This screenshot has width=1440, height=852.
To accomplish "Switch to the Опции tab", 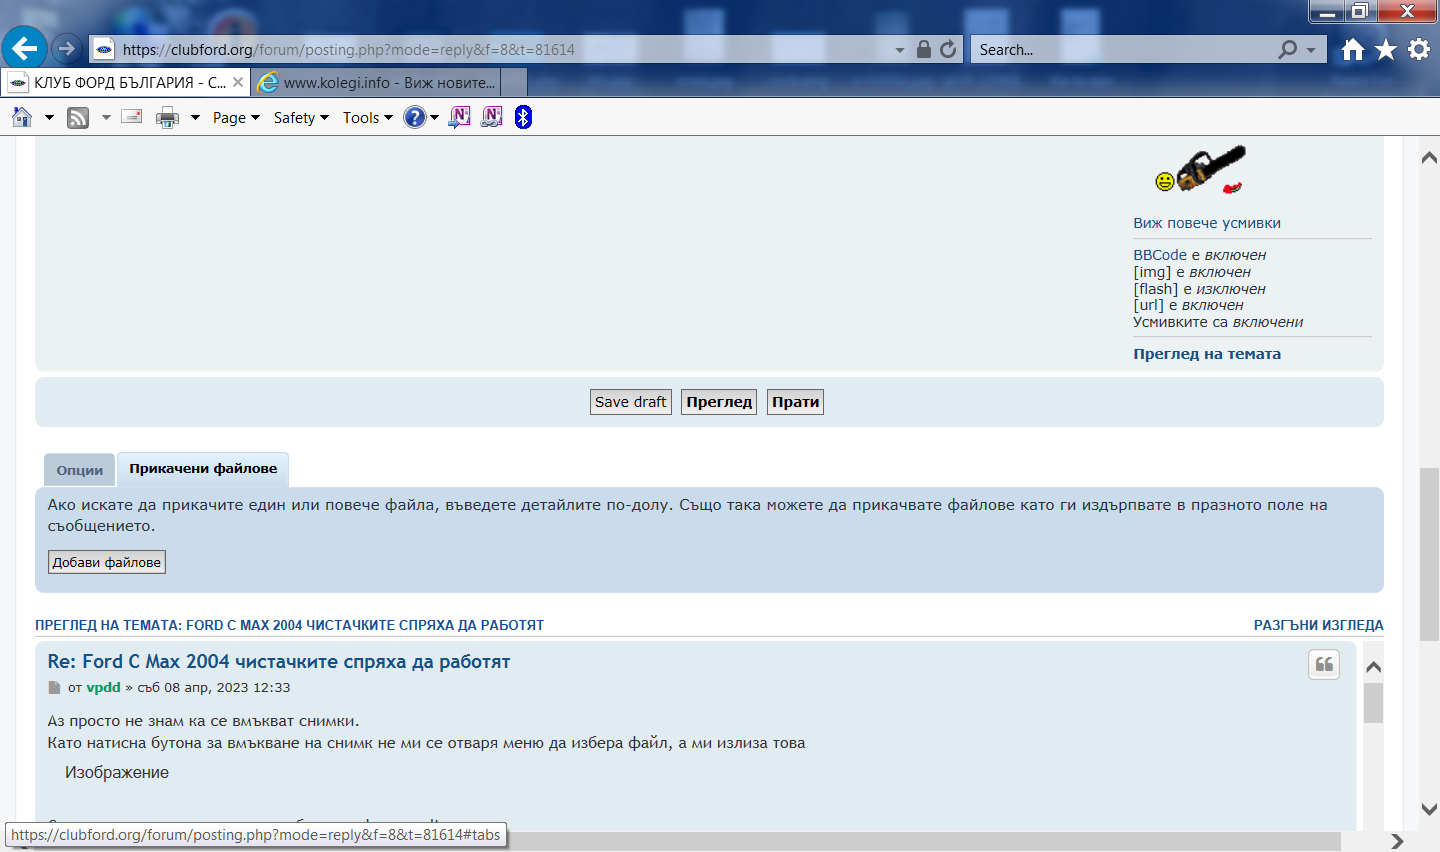I will point(80,470).
